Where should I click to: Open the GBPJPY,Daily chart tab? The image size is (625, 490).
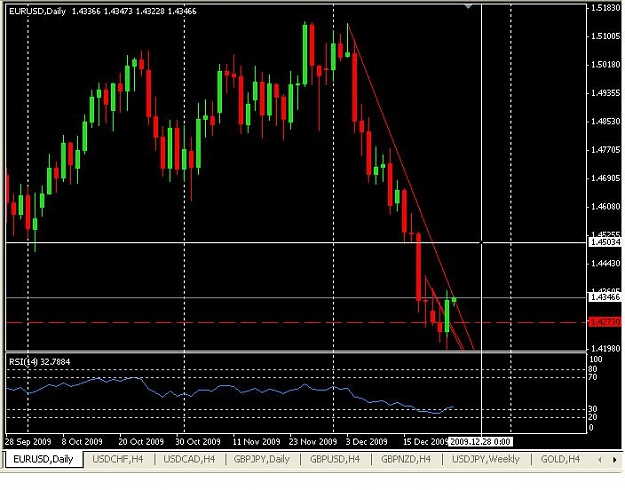pos(261,459)
